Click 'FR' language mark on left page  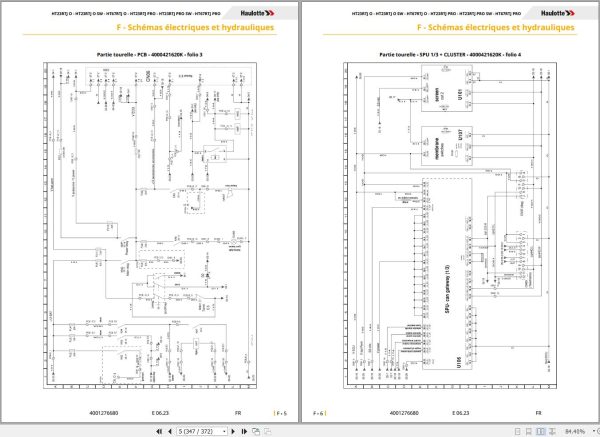(x=238, y=413)
